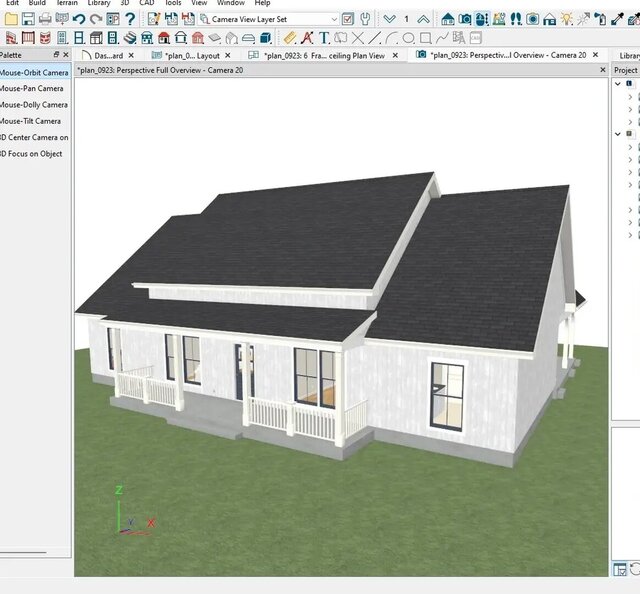The width and height of the screenshot is (640, 594).
Task: Close the camera view pane with its X
Action: 602,70
